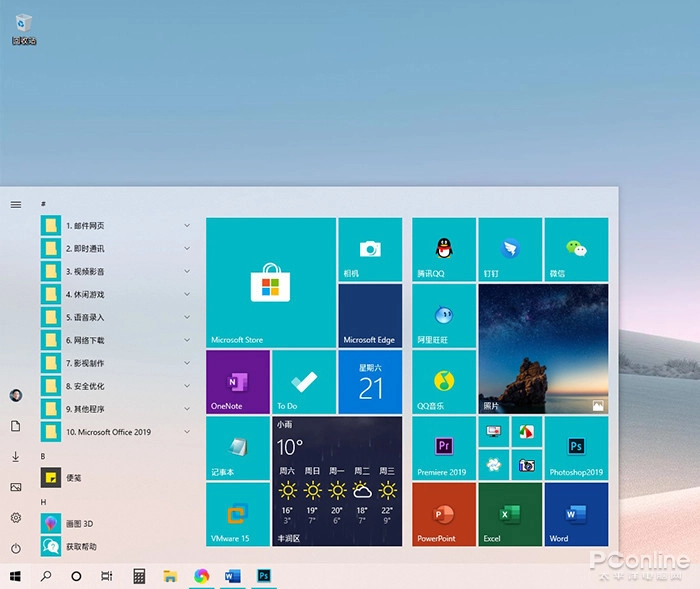Image resolution: width=700 pixels, height=589 pixels.
Task: Open Cortana circle on the taskbar
Action: click(x=76, y=576)
